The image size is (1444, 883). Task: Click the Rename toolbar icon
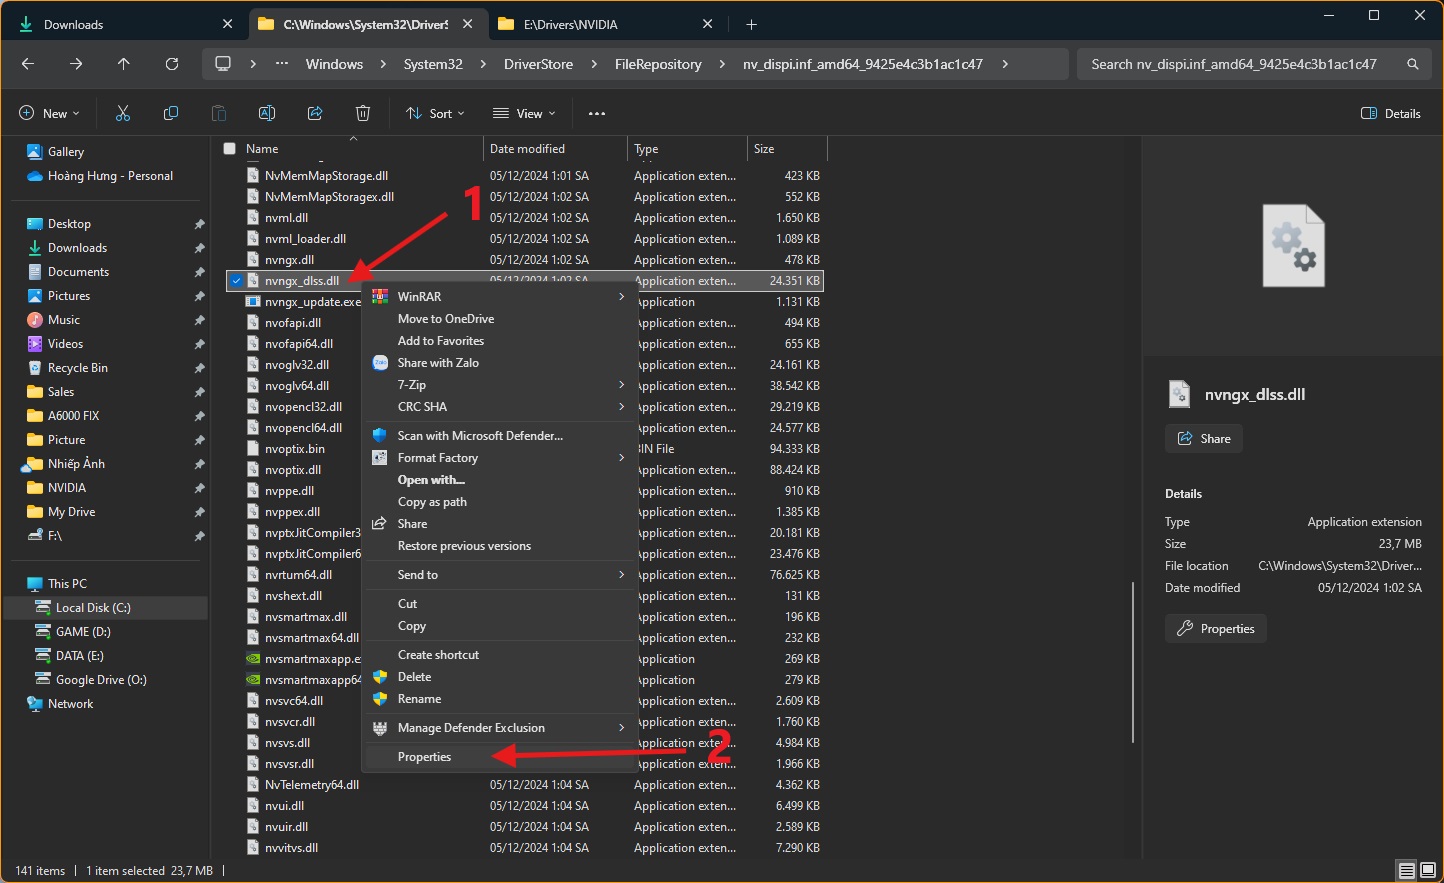(x=267, y=114)
